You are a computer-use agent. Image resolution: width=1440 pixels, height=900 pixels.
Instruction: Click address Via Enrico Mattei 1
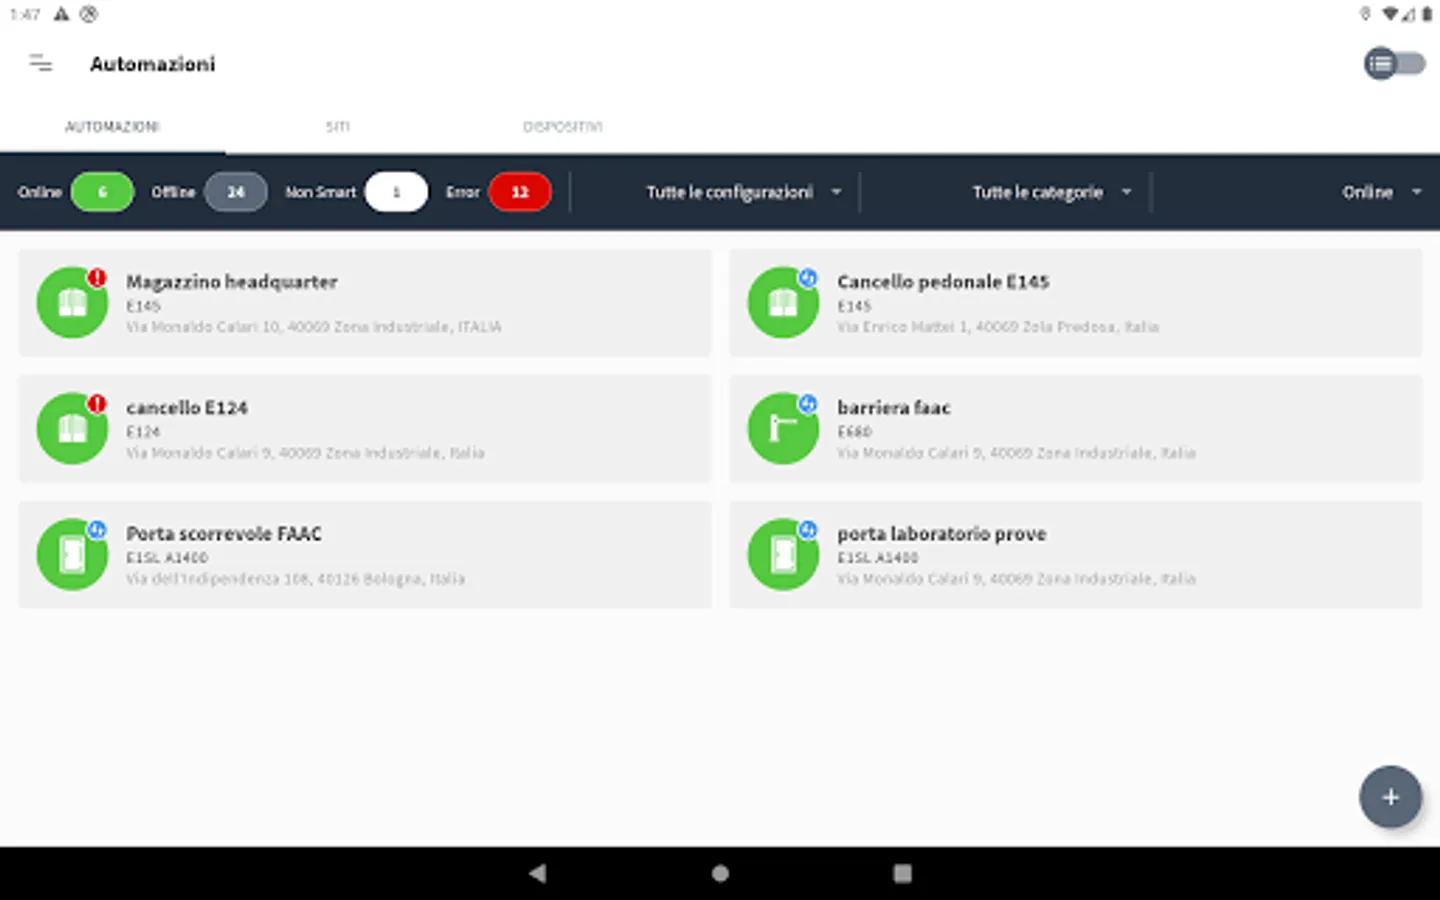pos(998,327)
